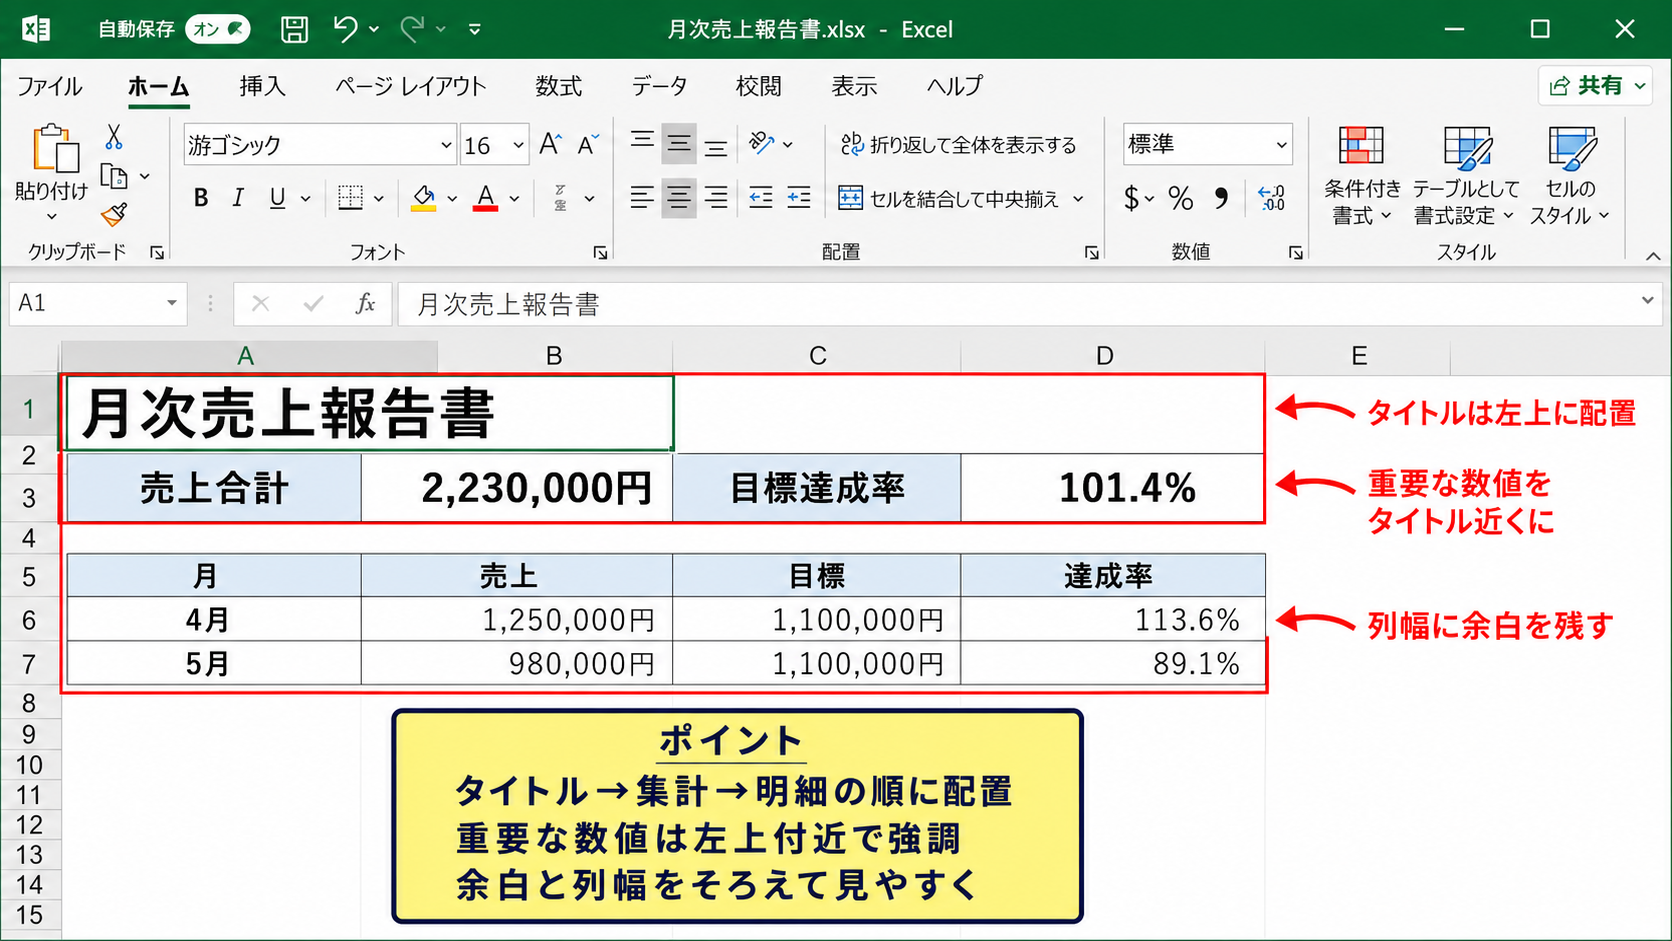Click the formula bar text 月次売上報告書
The height and width of the screenshot is (941, 1672).
(x=508, y=304)
